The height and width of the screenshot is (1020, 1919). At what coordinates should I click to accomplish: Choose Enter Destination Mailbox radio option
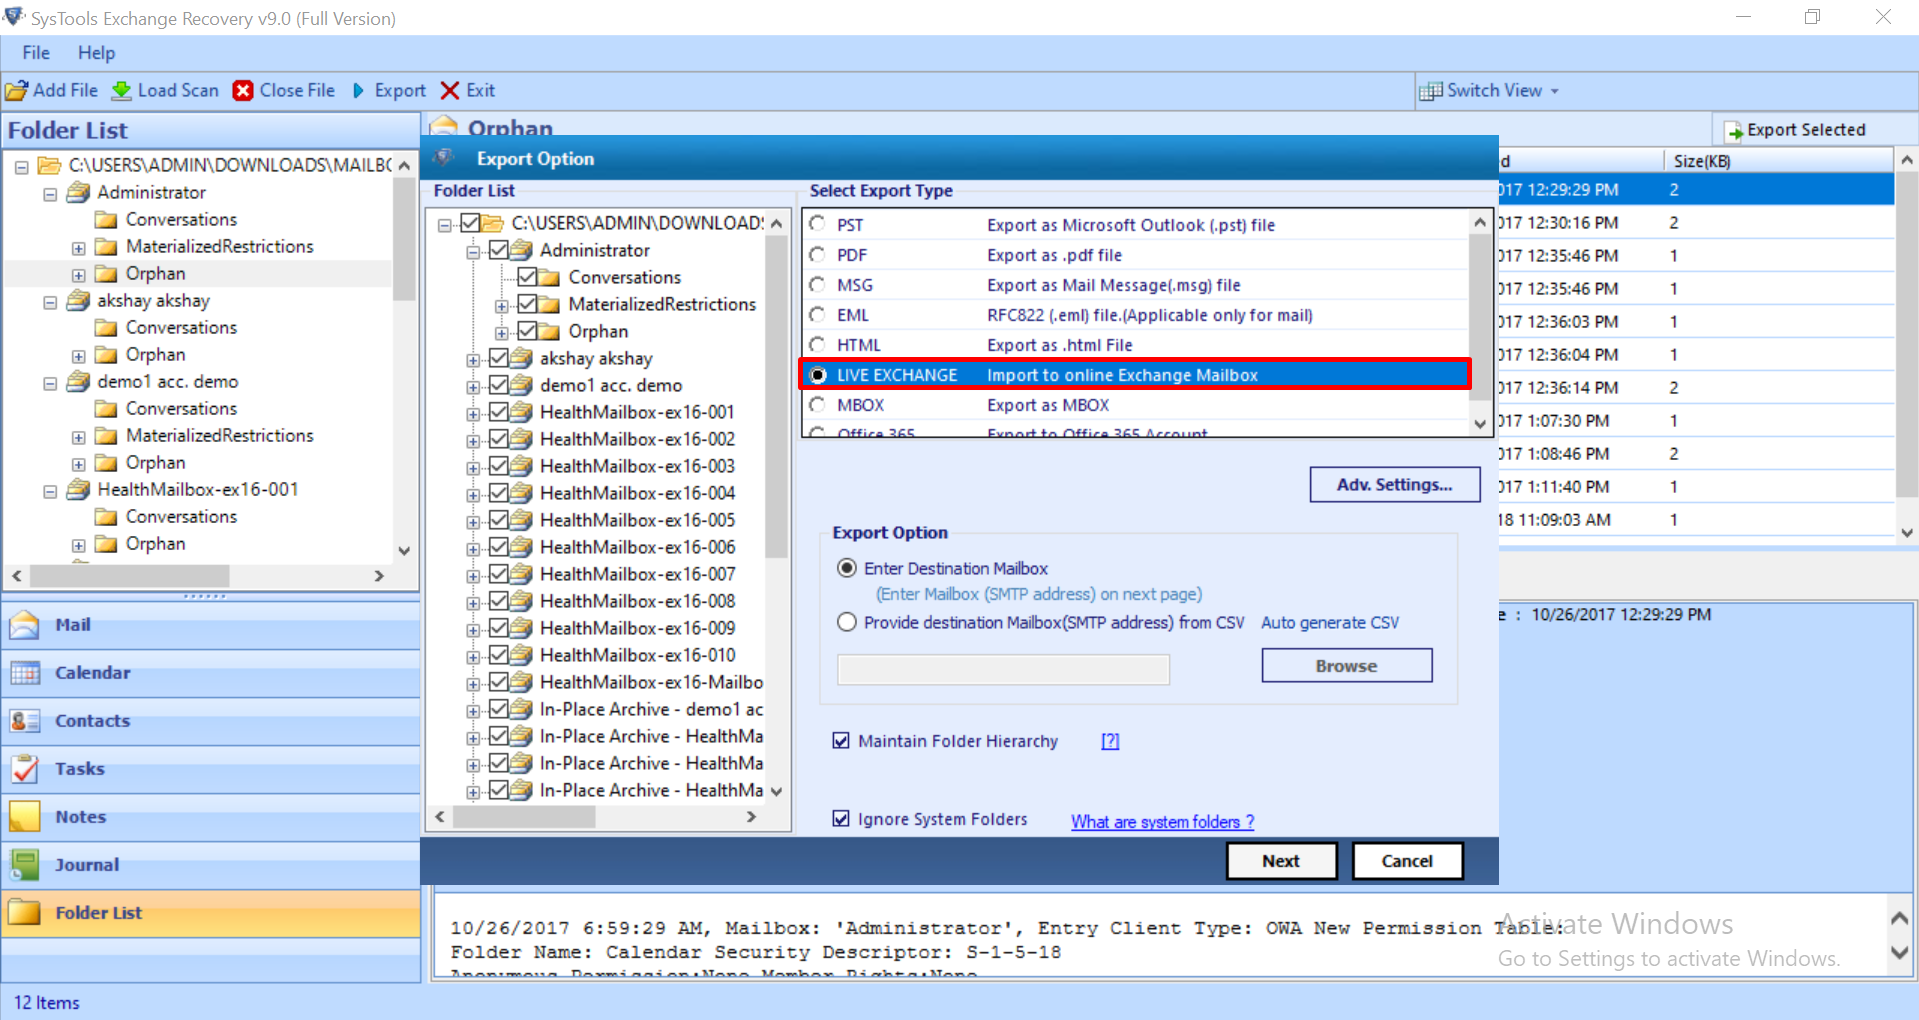(x=847, y=568)
